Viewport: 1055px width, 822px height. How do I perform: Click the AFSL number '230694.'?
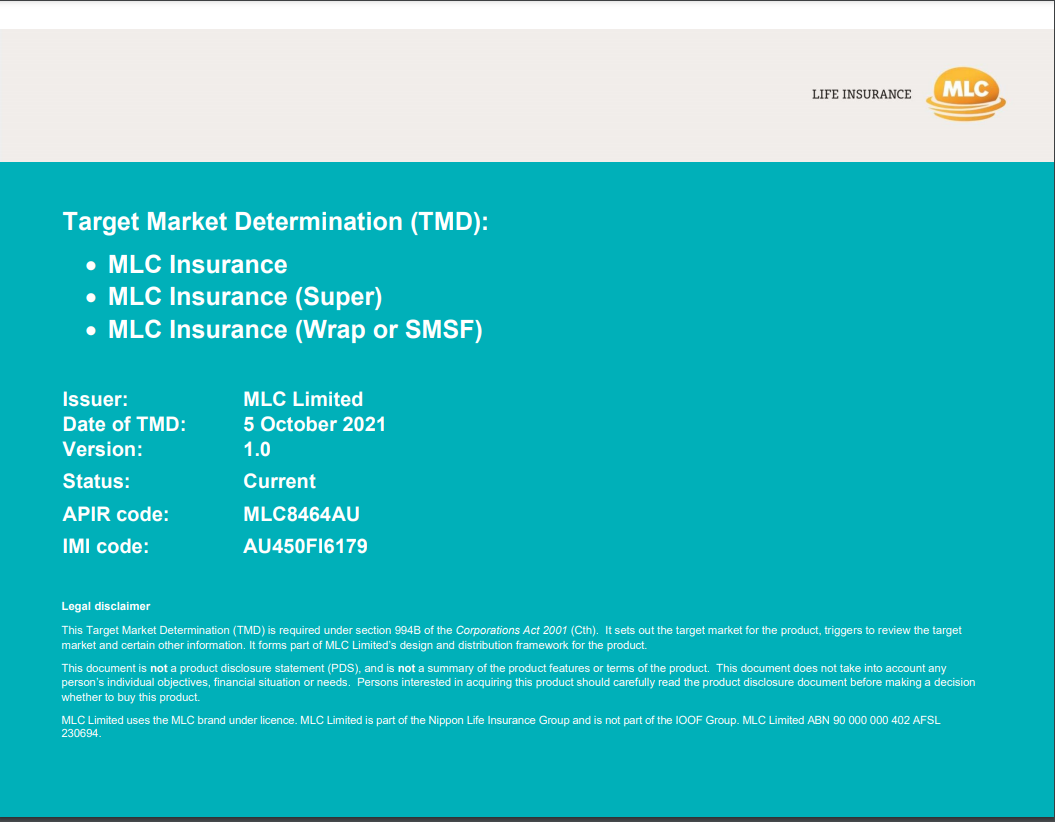pos(81,734)
